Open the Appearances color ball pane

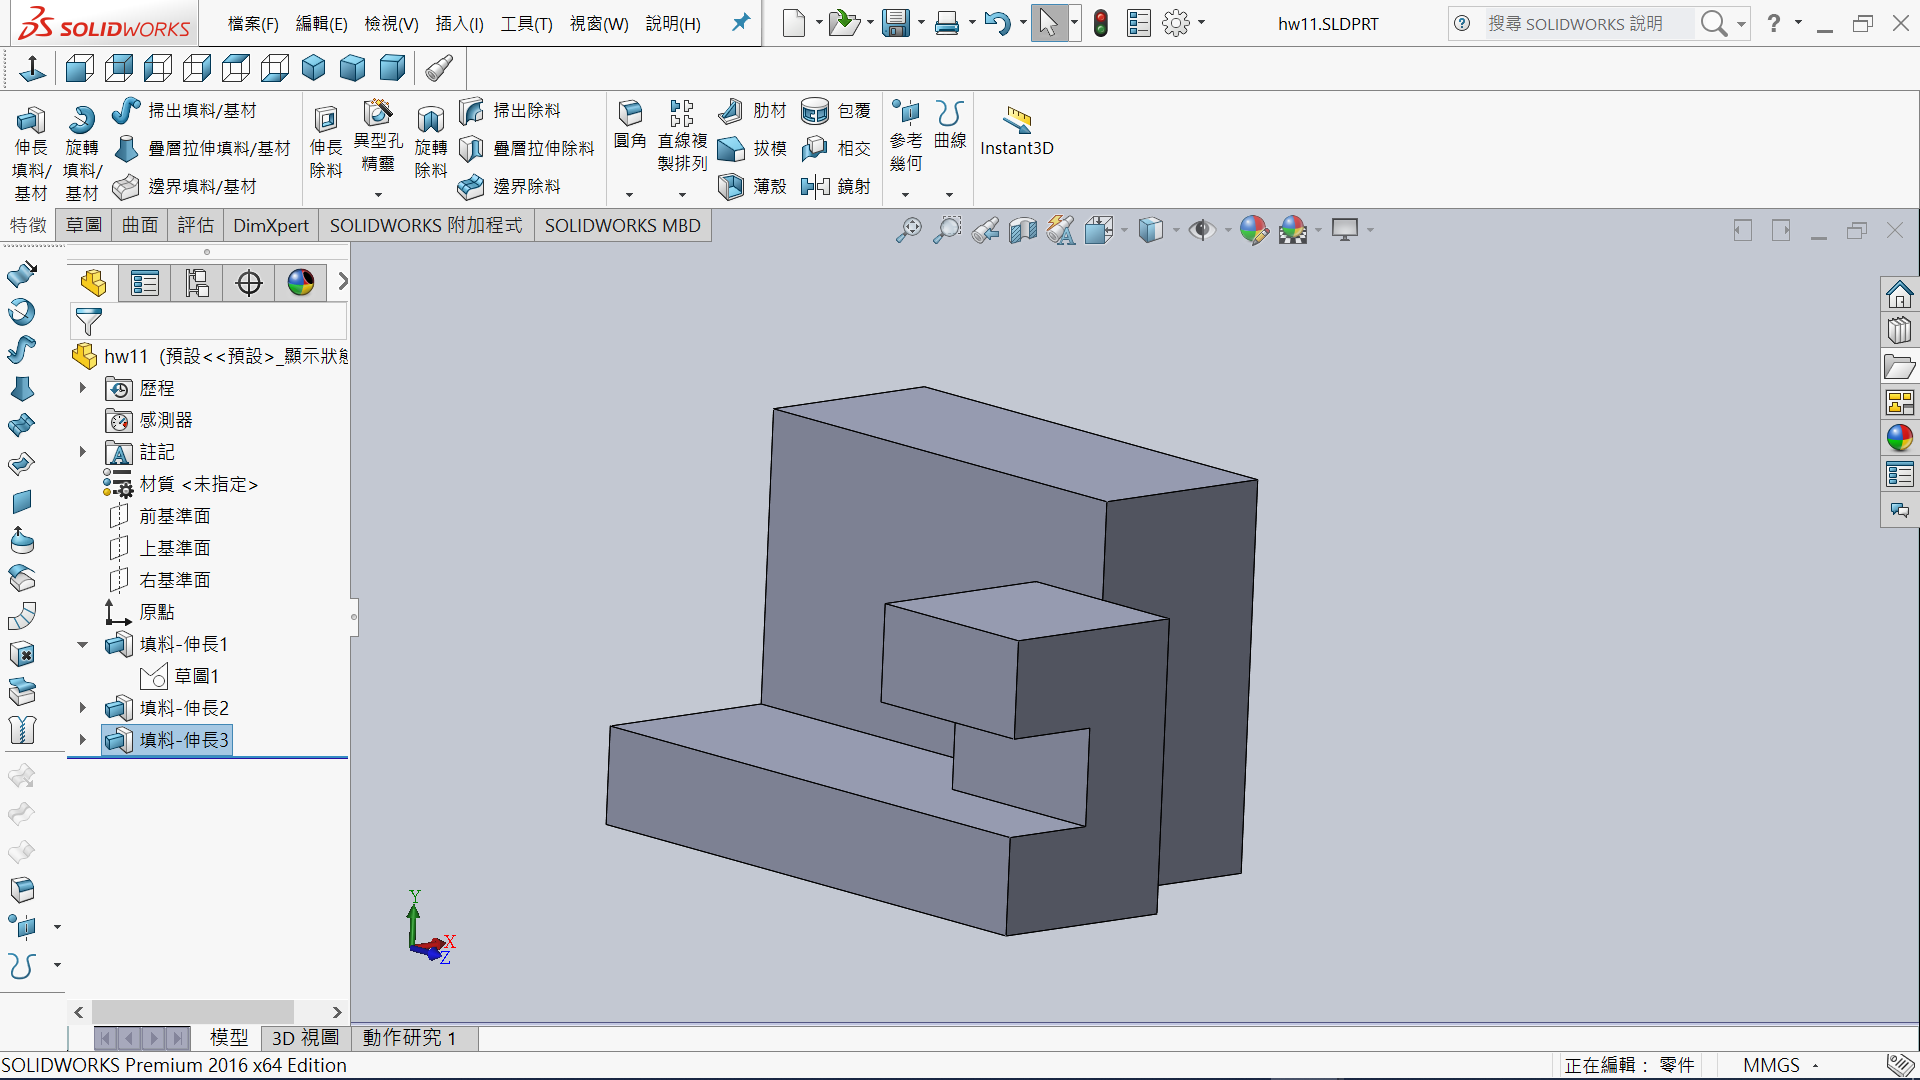click(x=1899, y=438)
